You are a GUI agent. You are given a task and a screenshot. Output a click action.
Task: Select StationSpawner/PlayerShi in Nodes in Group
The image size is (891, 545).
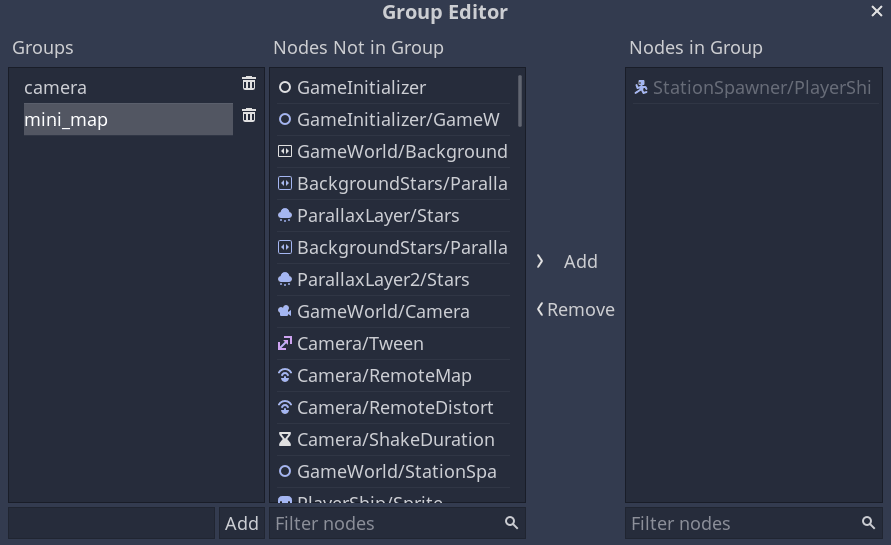point(756,88)
